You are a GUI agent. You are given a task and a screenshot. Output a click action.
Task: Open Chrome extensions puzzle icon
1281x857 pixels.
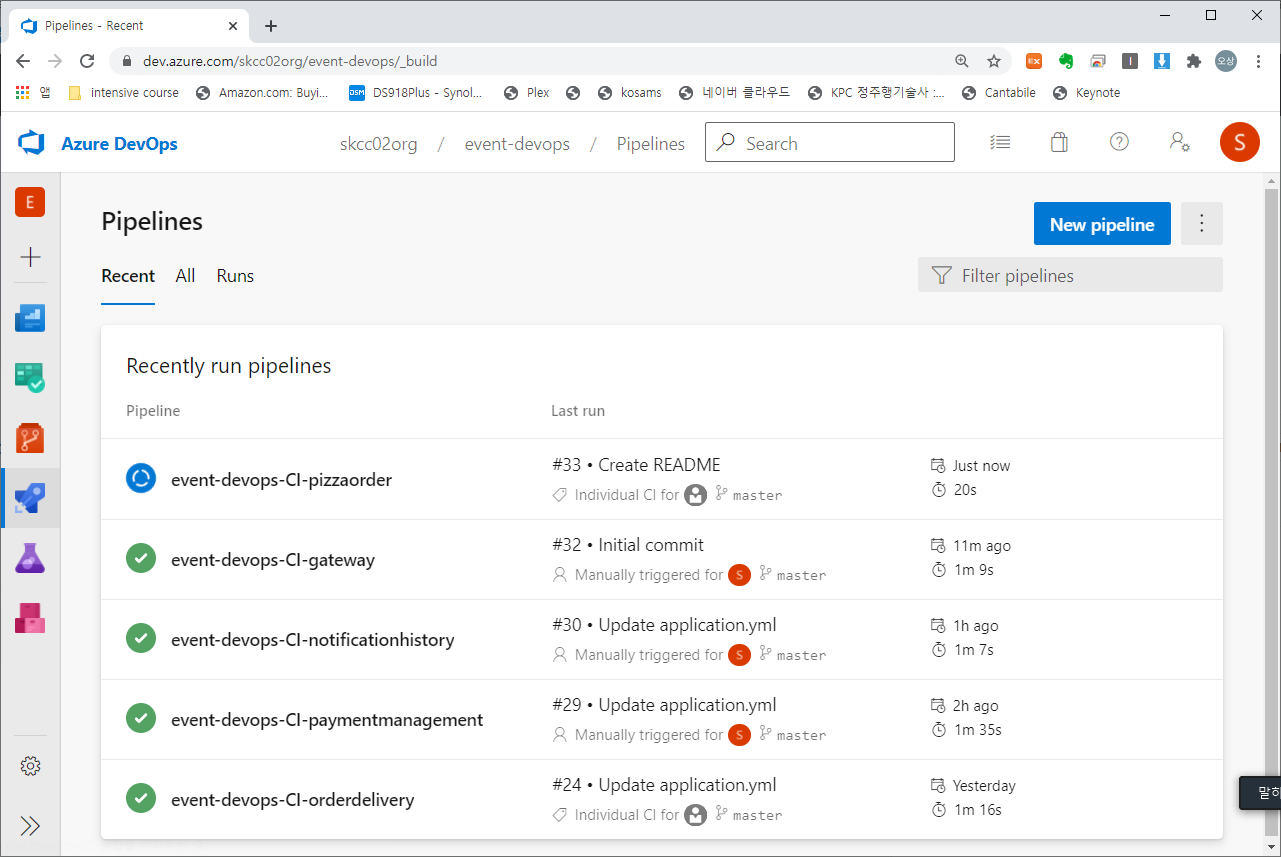point(1193,61)
